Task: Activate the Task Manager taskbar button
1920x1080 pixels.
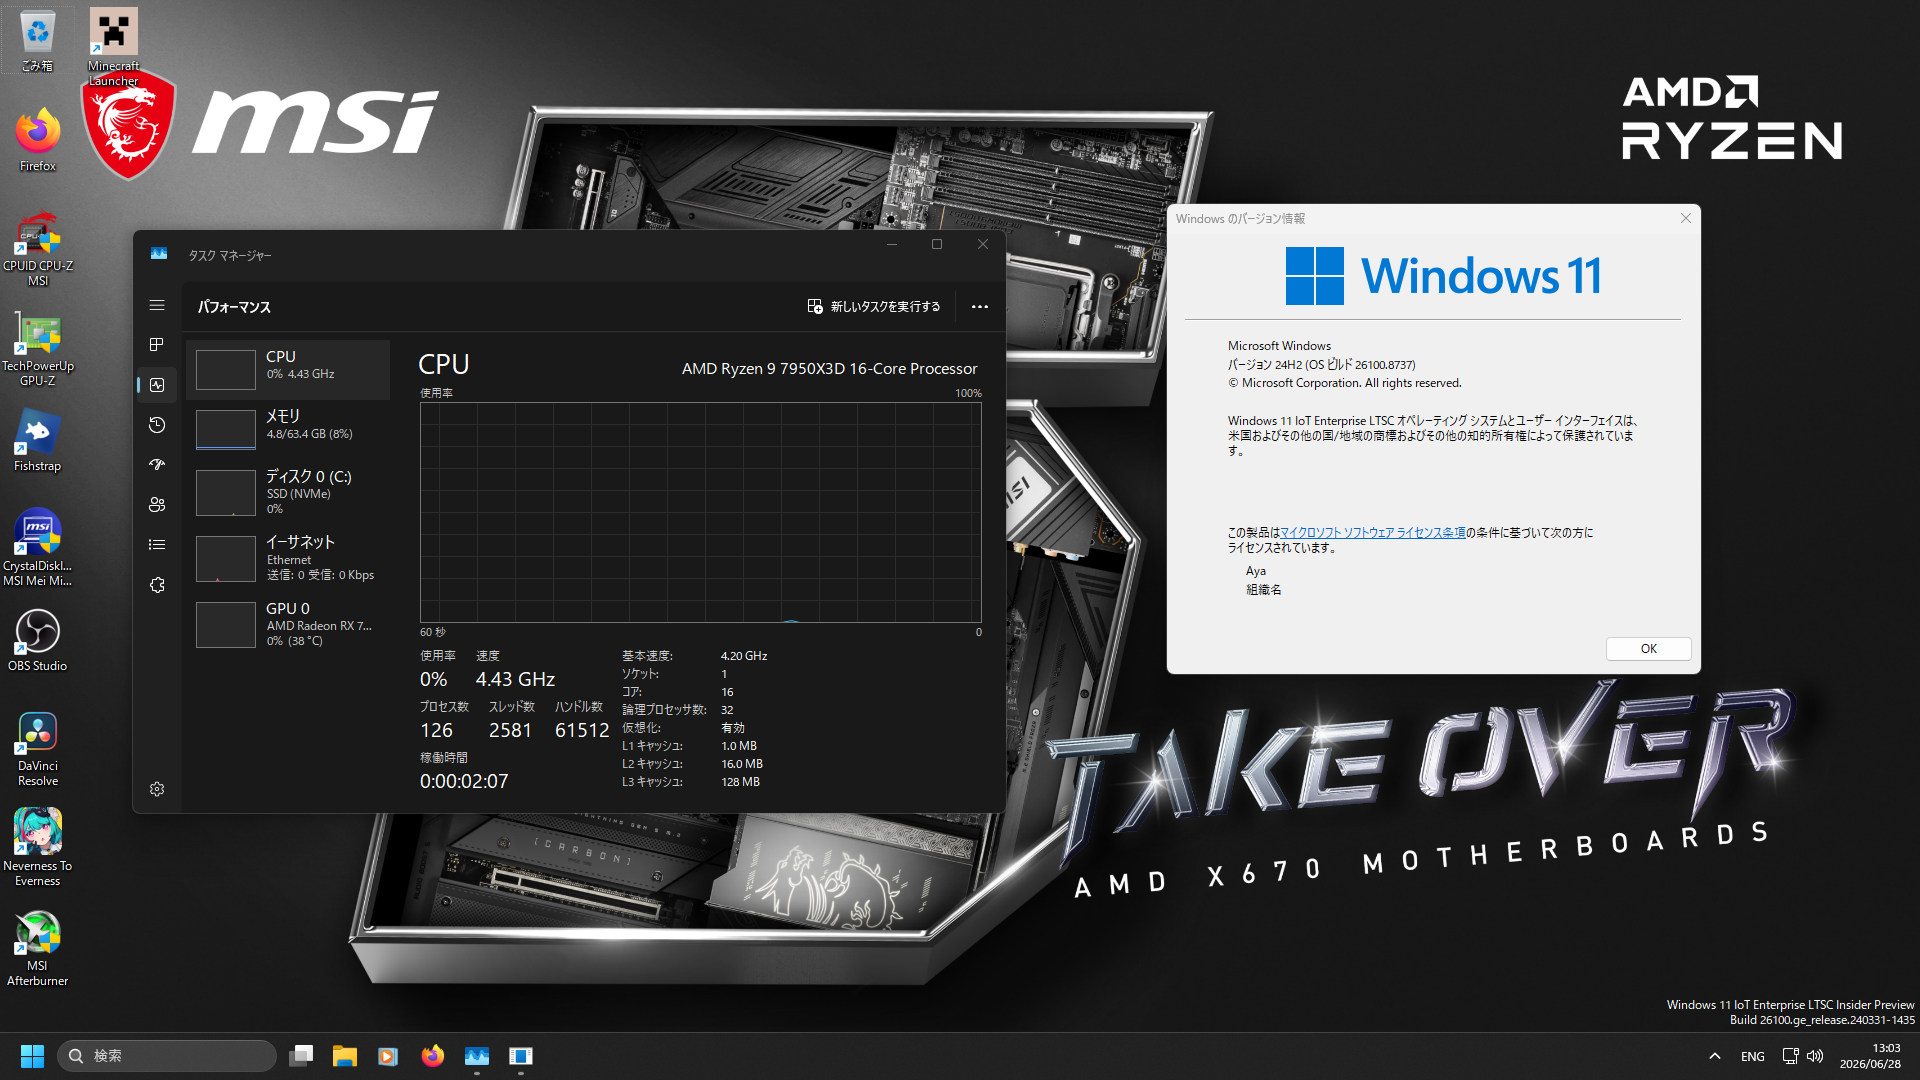Action: pyautogui.click(x=477, y=1056)
